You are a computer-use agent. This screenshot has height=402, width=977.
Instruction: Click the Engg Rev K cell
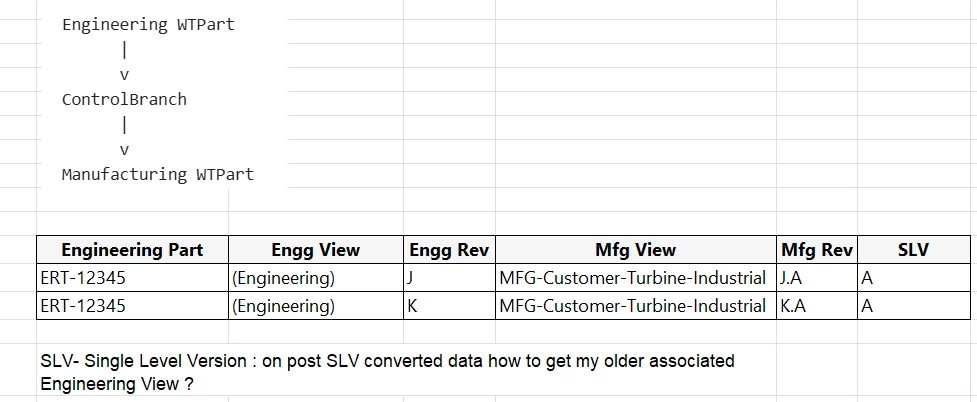point(449,305)
